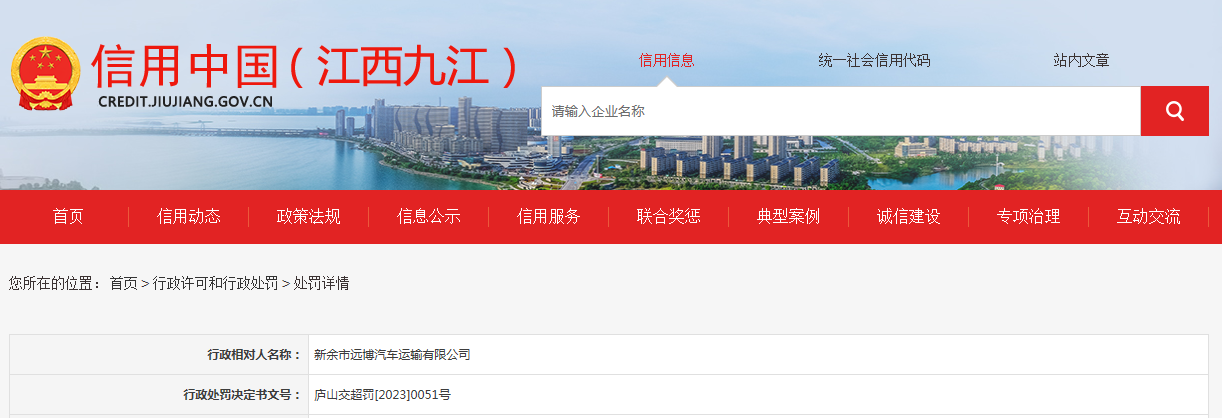The width and height of the screenshot is (1222, 418).
Task: Go to 专项治理 section
Action: [x=1028, y=216]
